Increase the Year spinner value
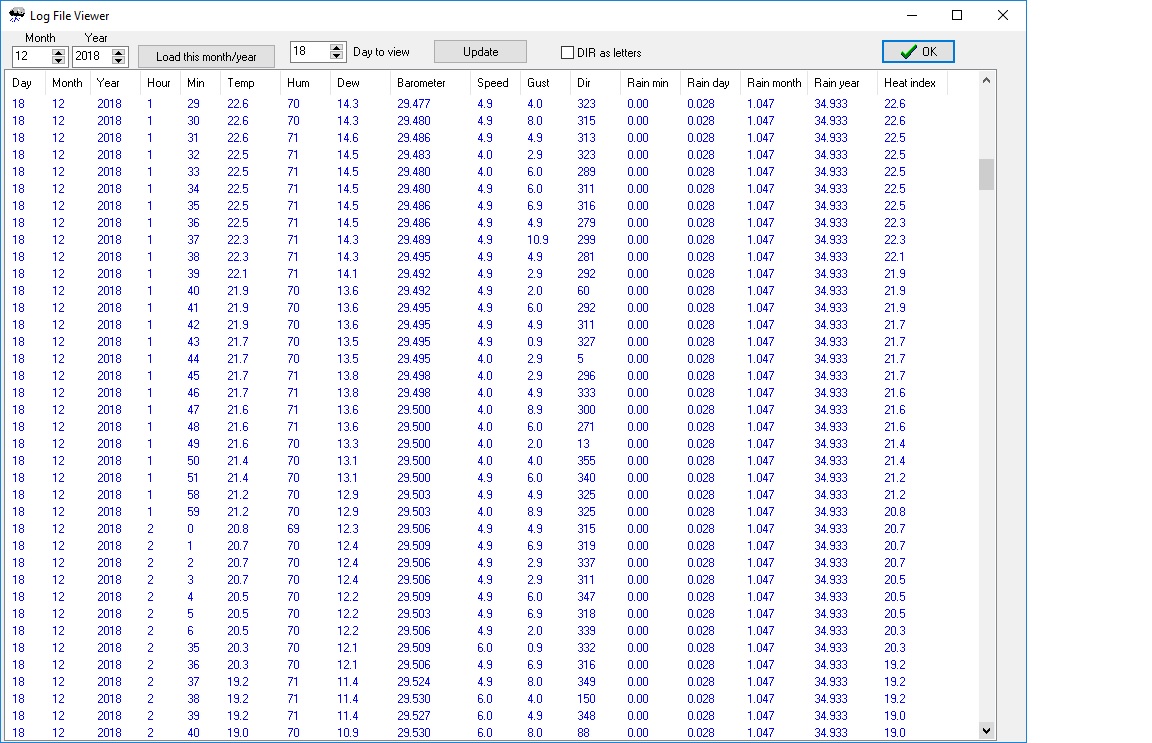Image resolution: width=1152 pixels, height=743 pixels. click(x=120, y=52)
